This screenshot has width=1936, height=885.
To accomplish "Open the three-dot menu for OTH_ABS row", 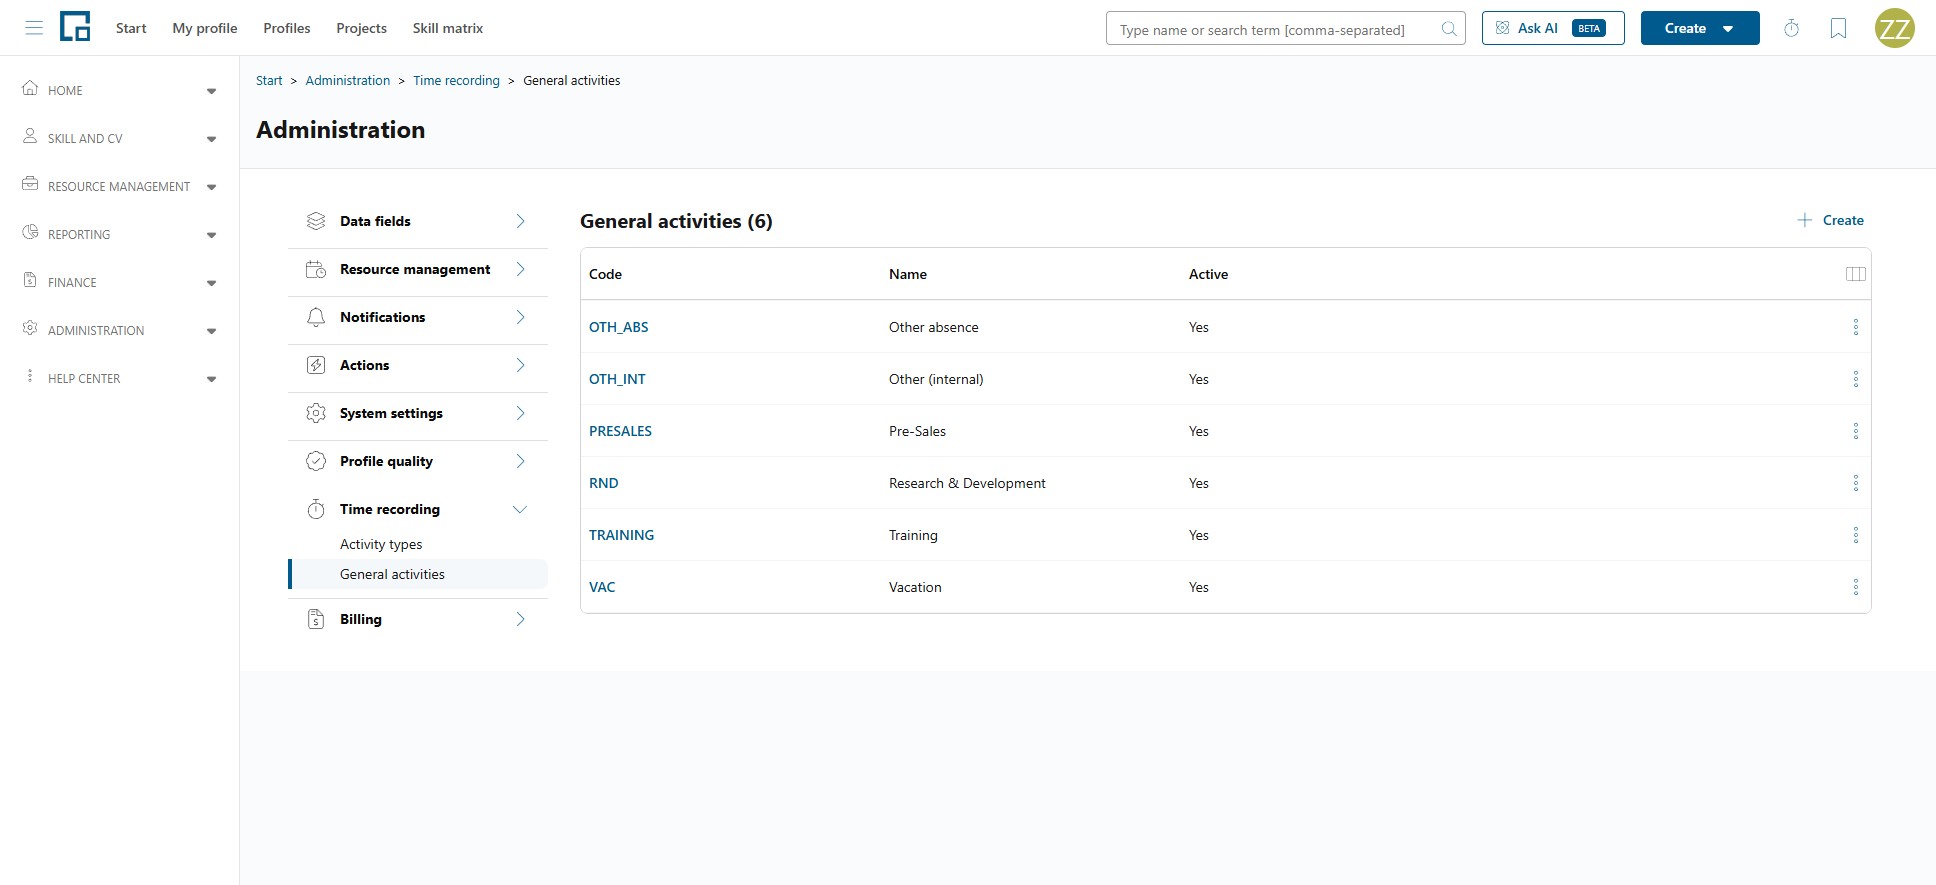I will pos(1856,327).
